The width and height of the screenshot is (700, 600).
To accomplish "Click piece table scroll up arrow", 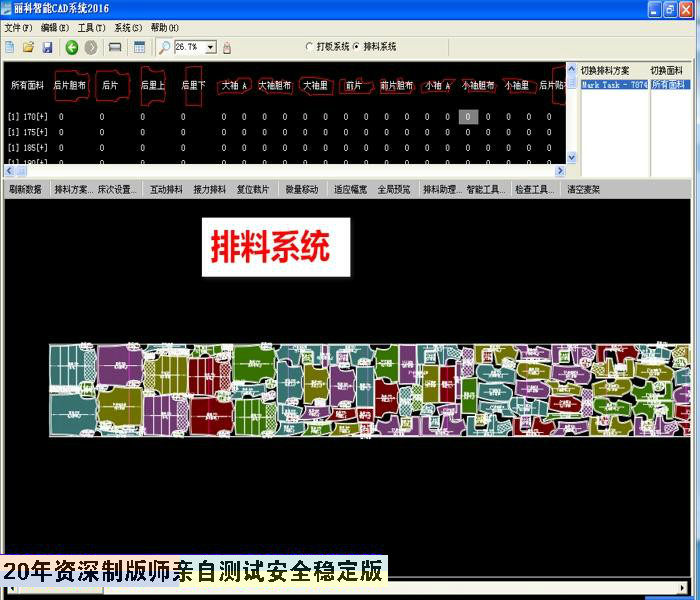I will tap(571, 69).
